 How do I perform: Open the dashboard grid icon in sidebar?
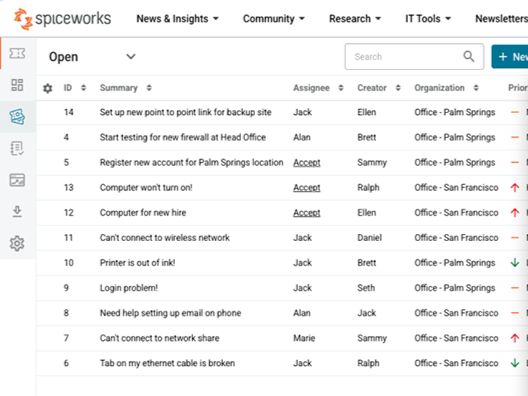(17, 85)
